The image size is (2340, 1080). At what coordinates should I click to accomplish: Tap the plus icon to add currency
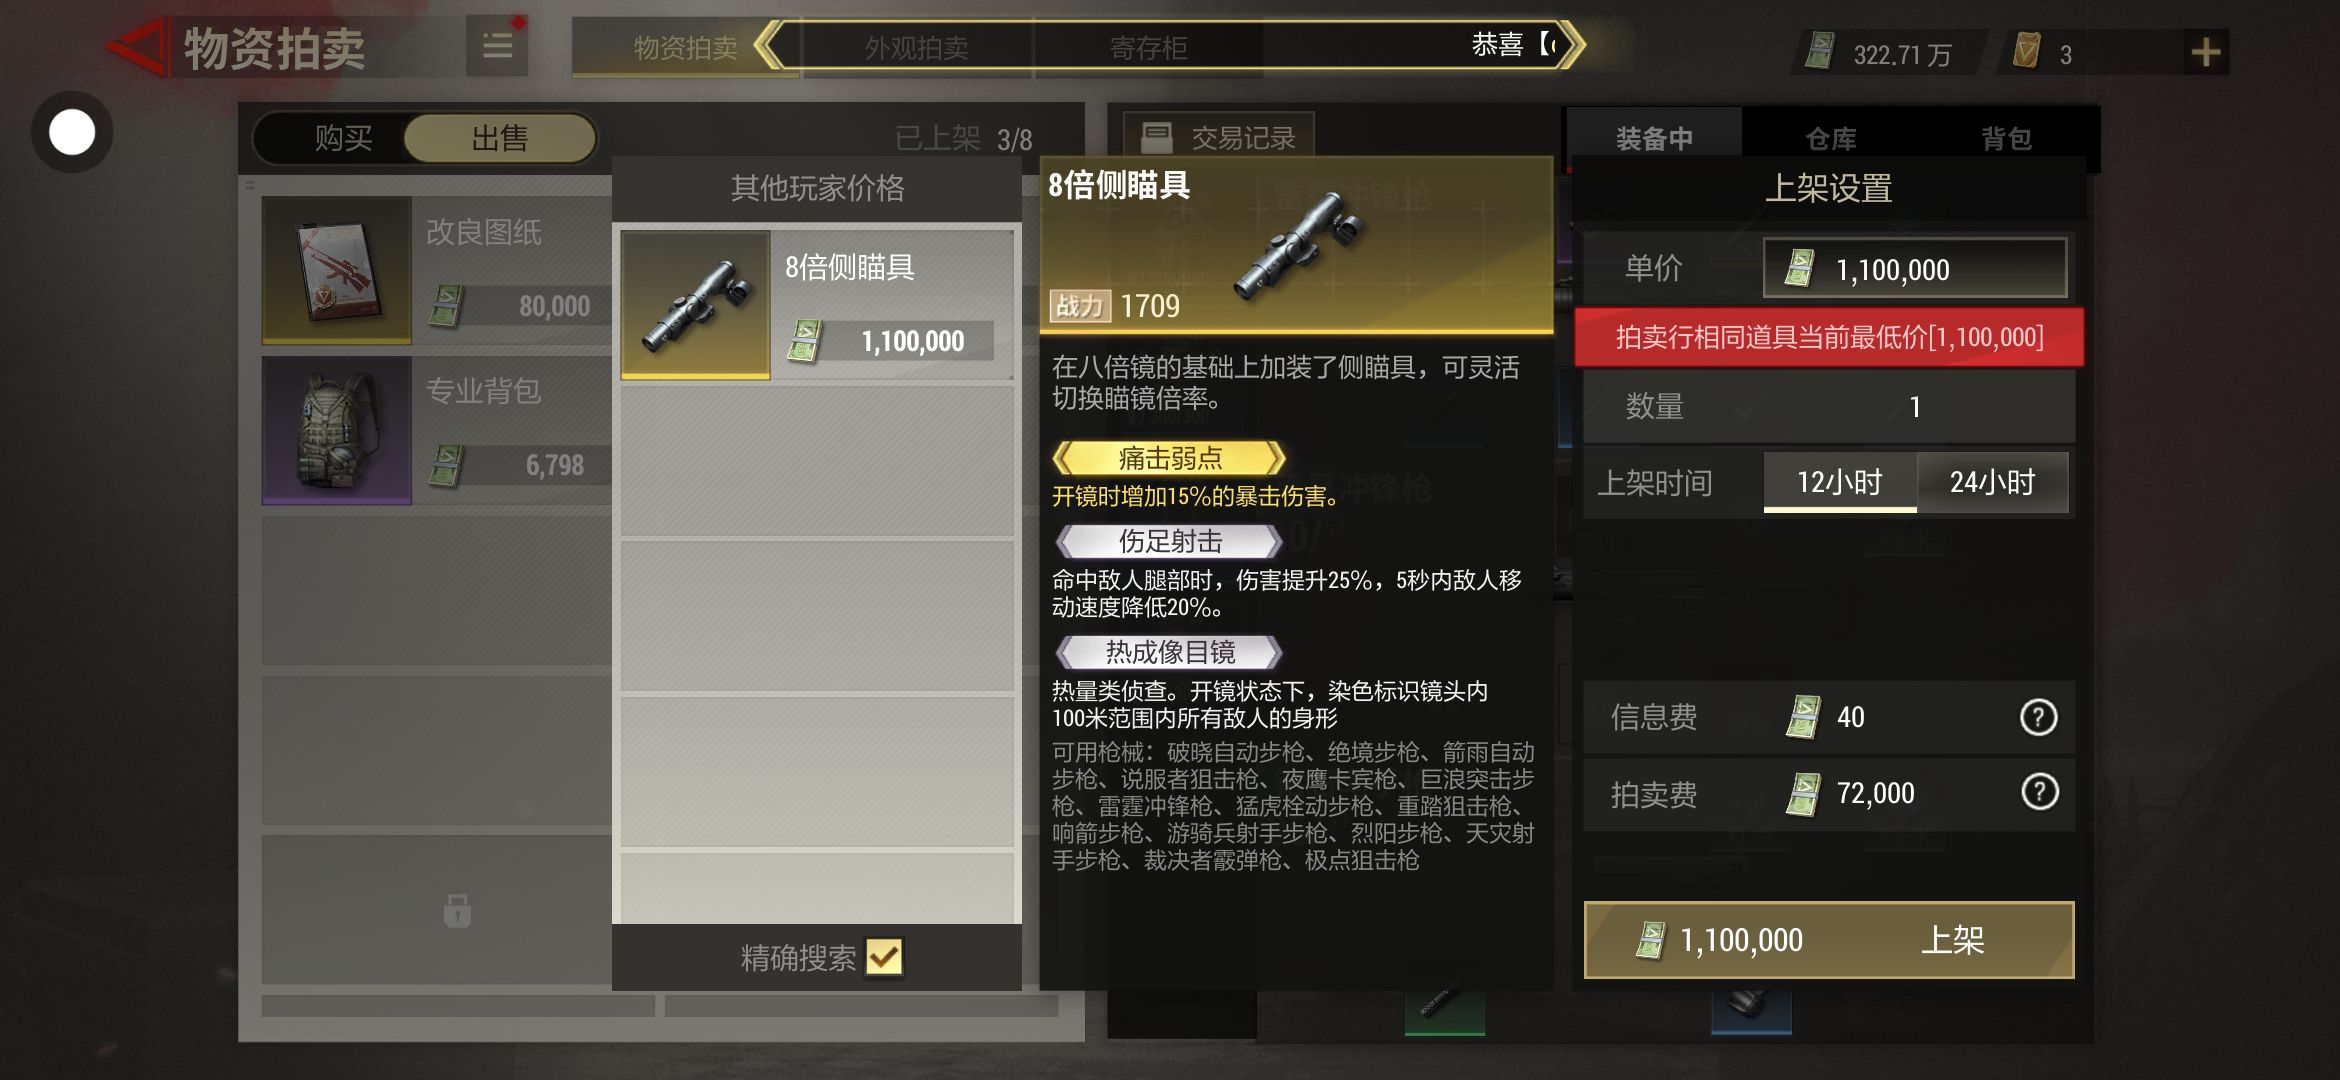(2205, 52)
